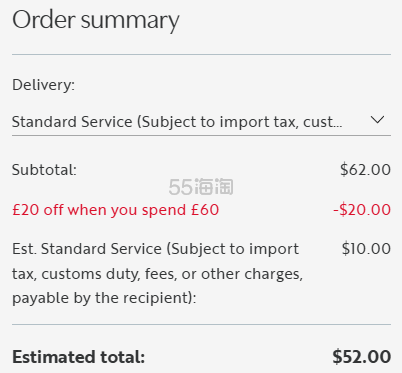Click the underline beneath the delivery dropdown
Viewport: 402px width, 373px height.
point(201,135)
